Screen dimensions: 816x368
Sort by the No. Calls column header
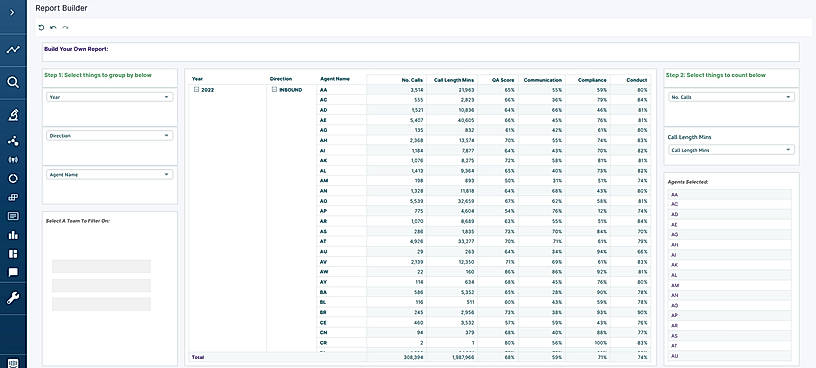click(412, 80)
